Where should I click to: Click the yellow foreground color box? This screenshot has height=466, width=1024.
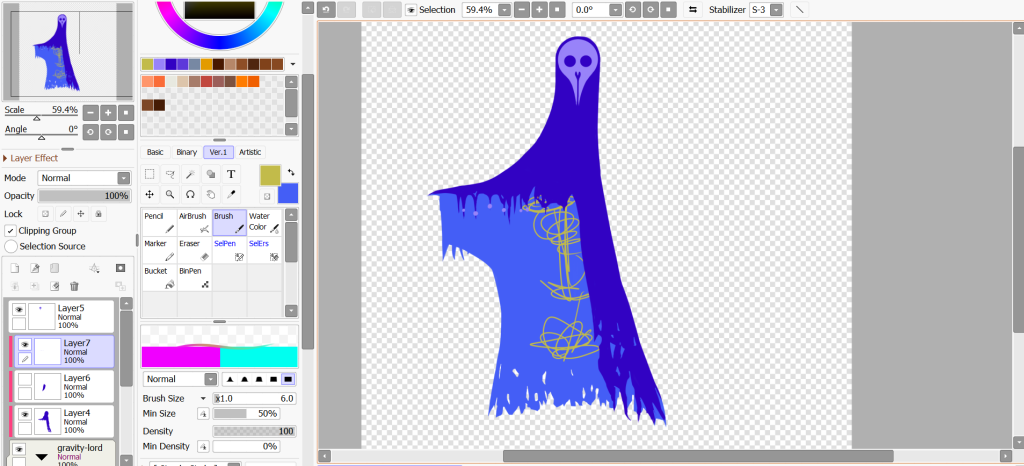(270, 175)
